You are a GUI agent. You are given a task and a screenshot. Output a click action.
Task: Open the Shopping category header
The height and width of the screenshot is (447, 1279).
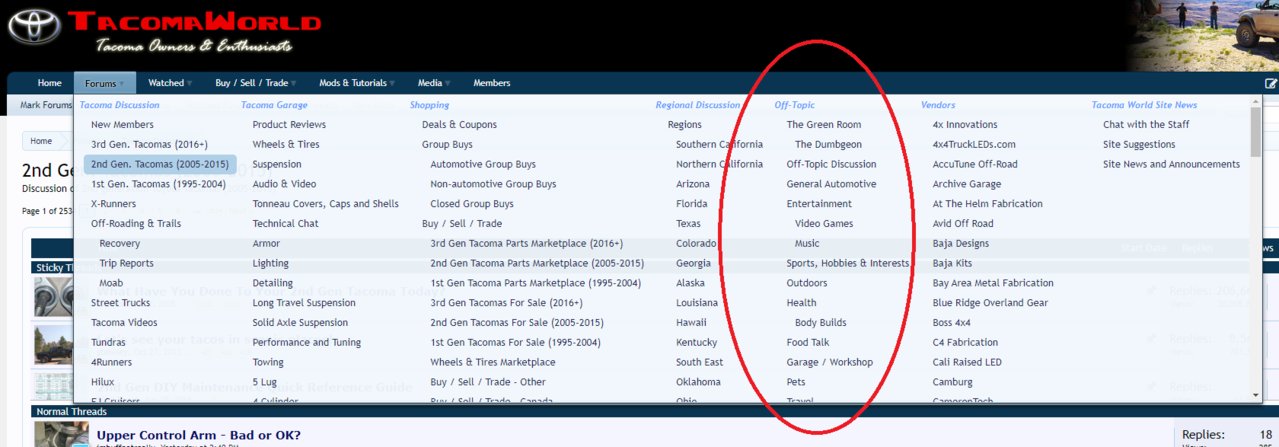pos(429,104)
